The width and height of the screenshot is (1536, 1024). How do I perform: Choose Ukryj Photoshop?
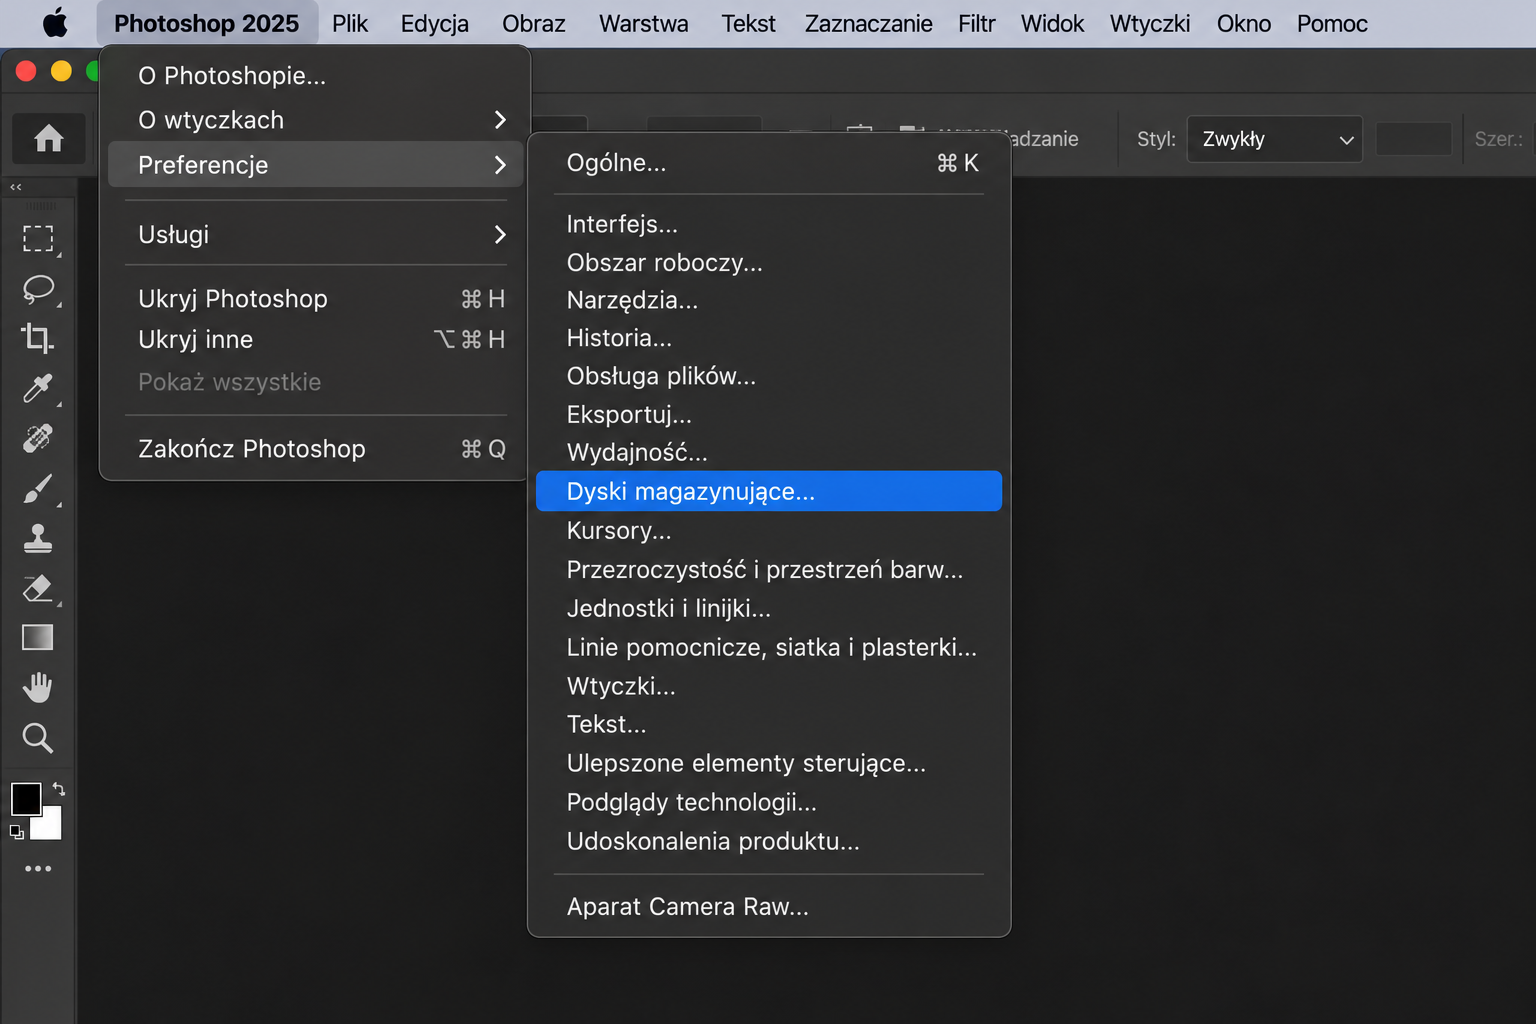pos(316,299)
